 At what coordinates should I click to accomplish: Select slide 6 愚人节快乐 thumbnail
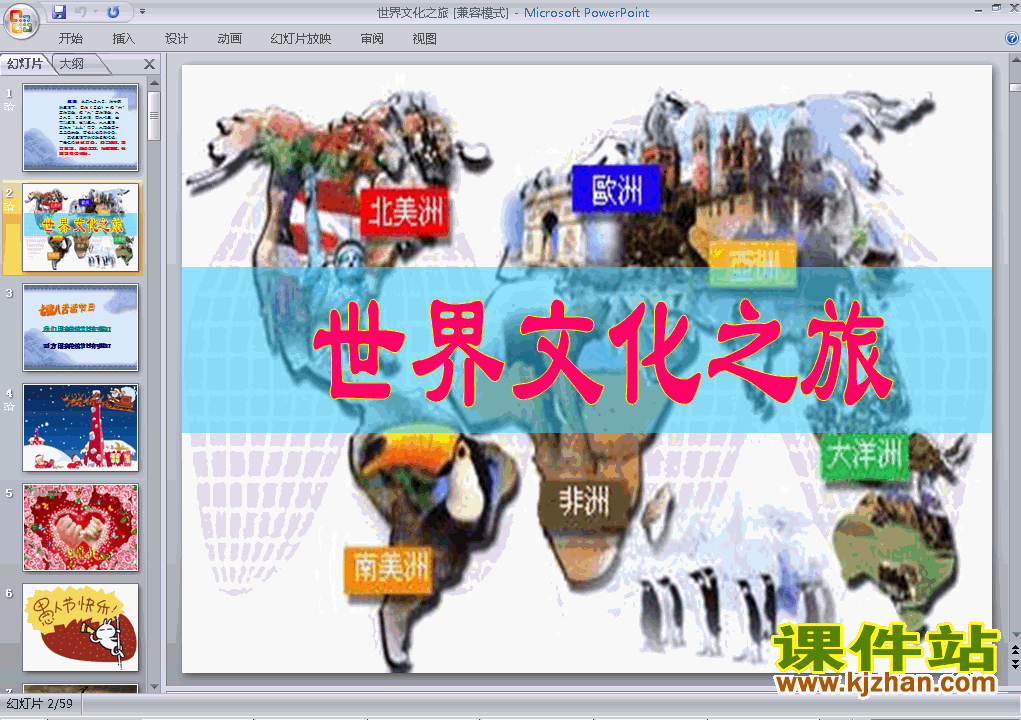(x=81, y=628)
